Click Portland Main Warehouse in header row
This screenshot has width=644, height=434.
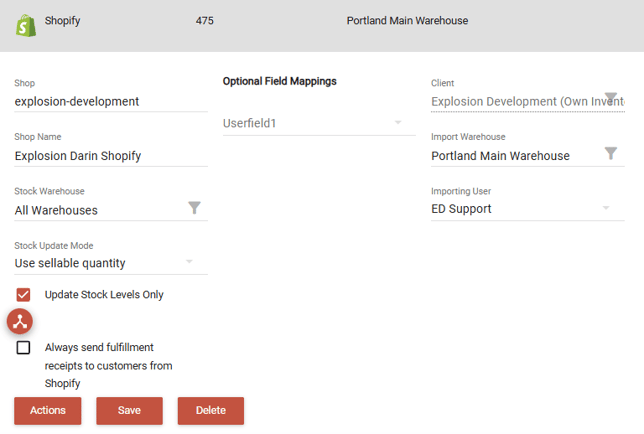click(x=407, y=20)
